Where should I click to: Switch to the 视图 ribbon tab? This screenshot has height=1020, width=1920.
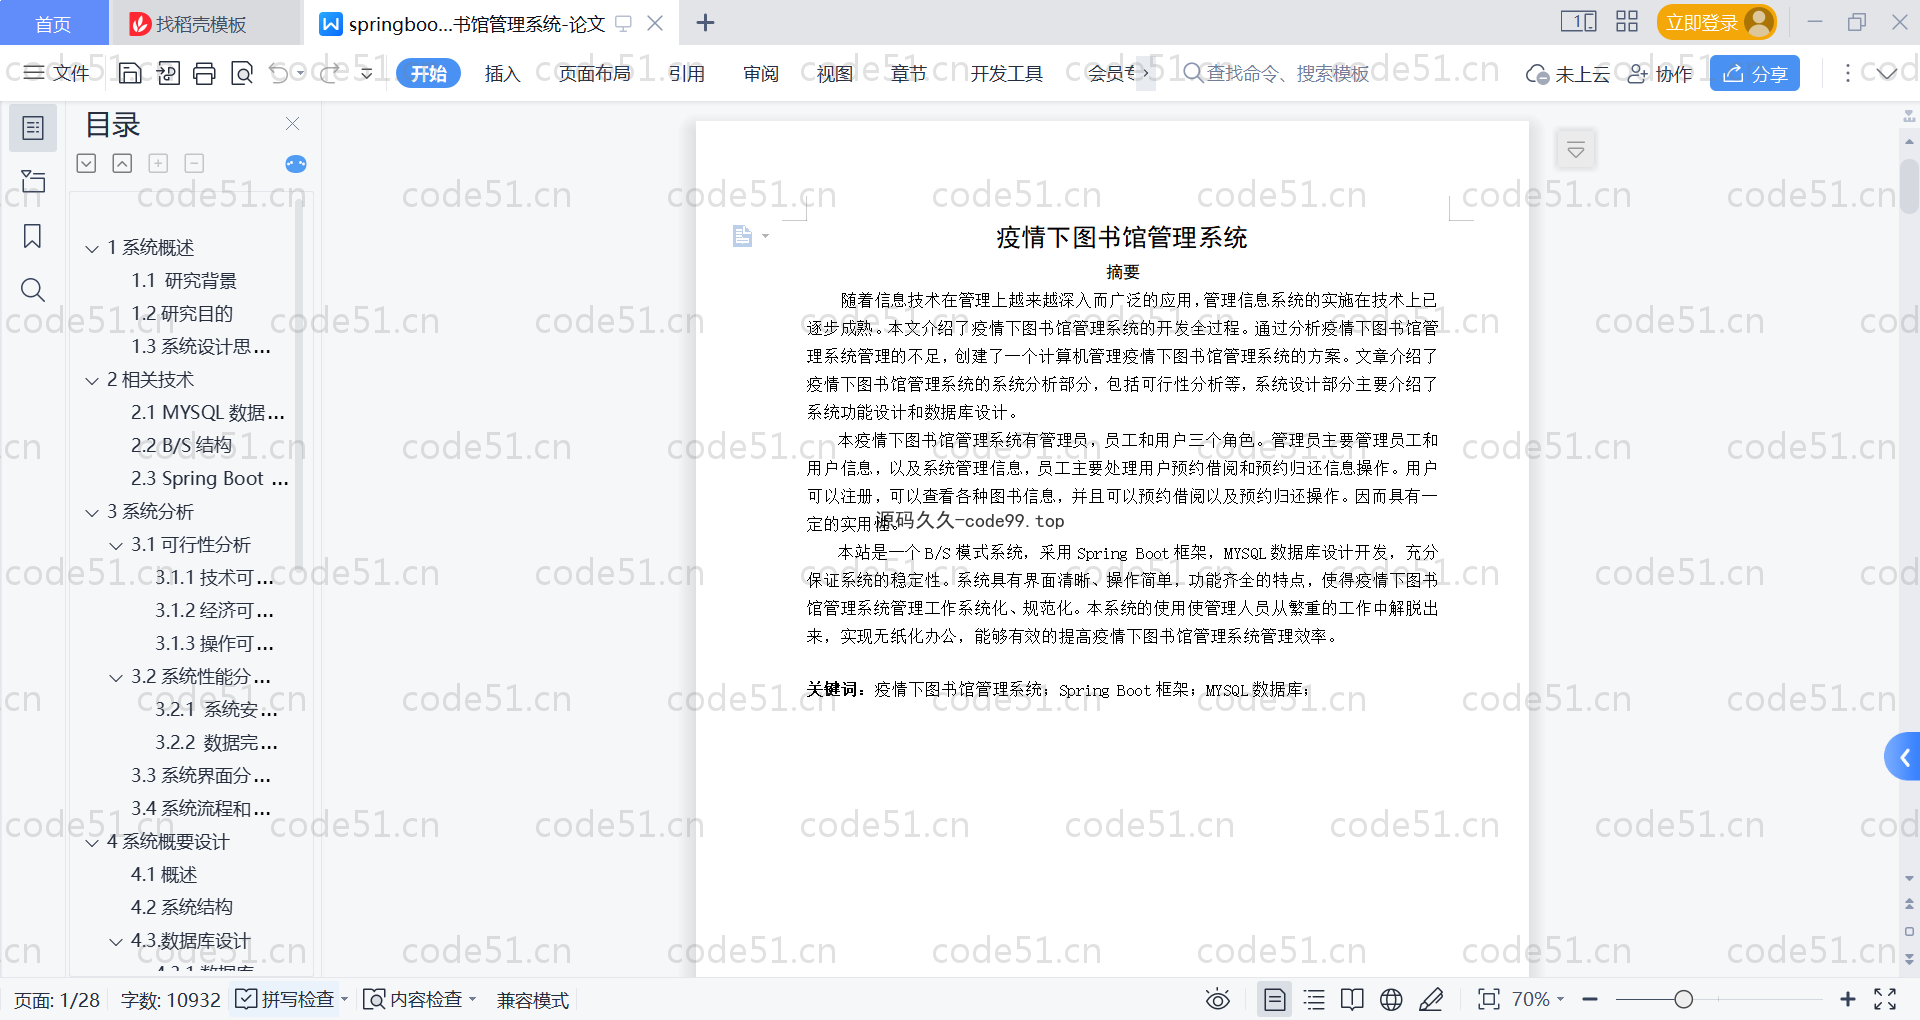coord(835,73)
